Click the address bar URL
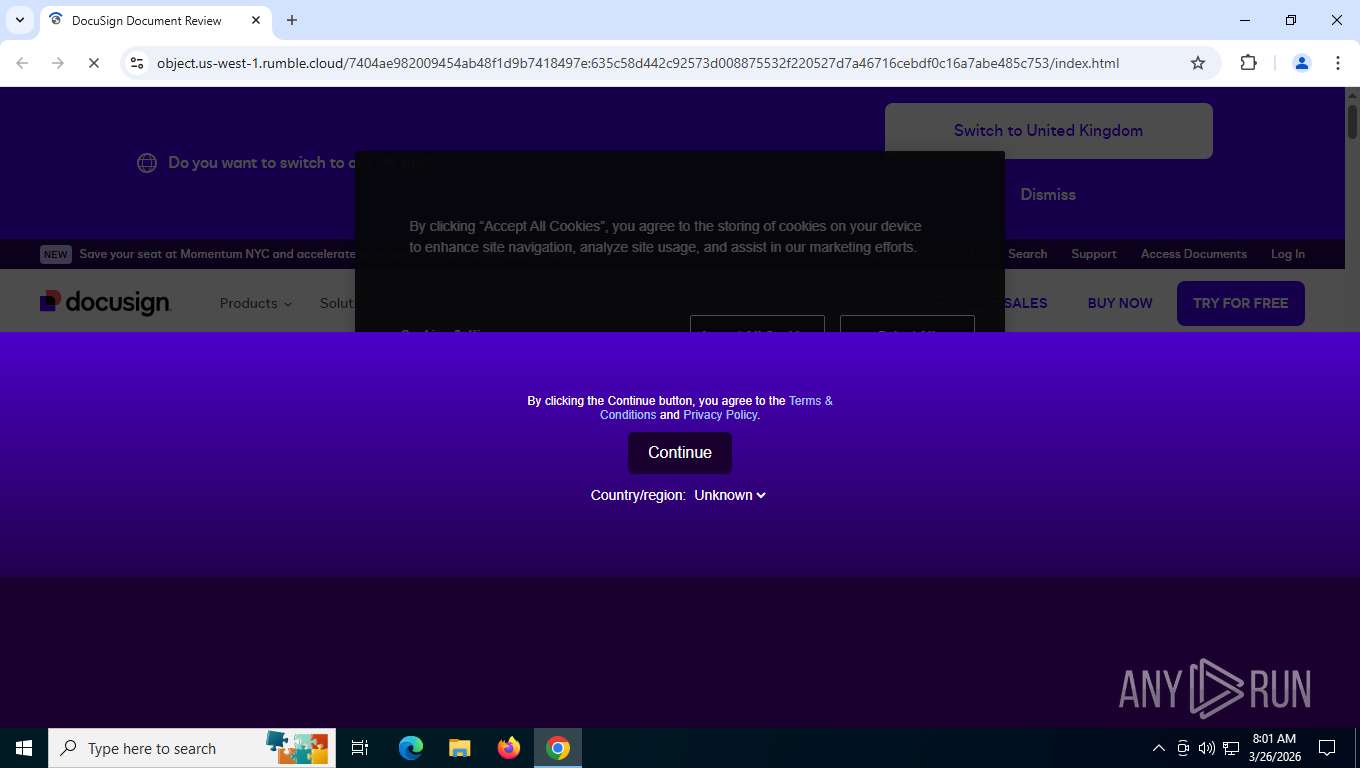Screen dimensions: 1360x768 pyautogui.click(x=637, y=63)
